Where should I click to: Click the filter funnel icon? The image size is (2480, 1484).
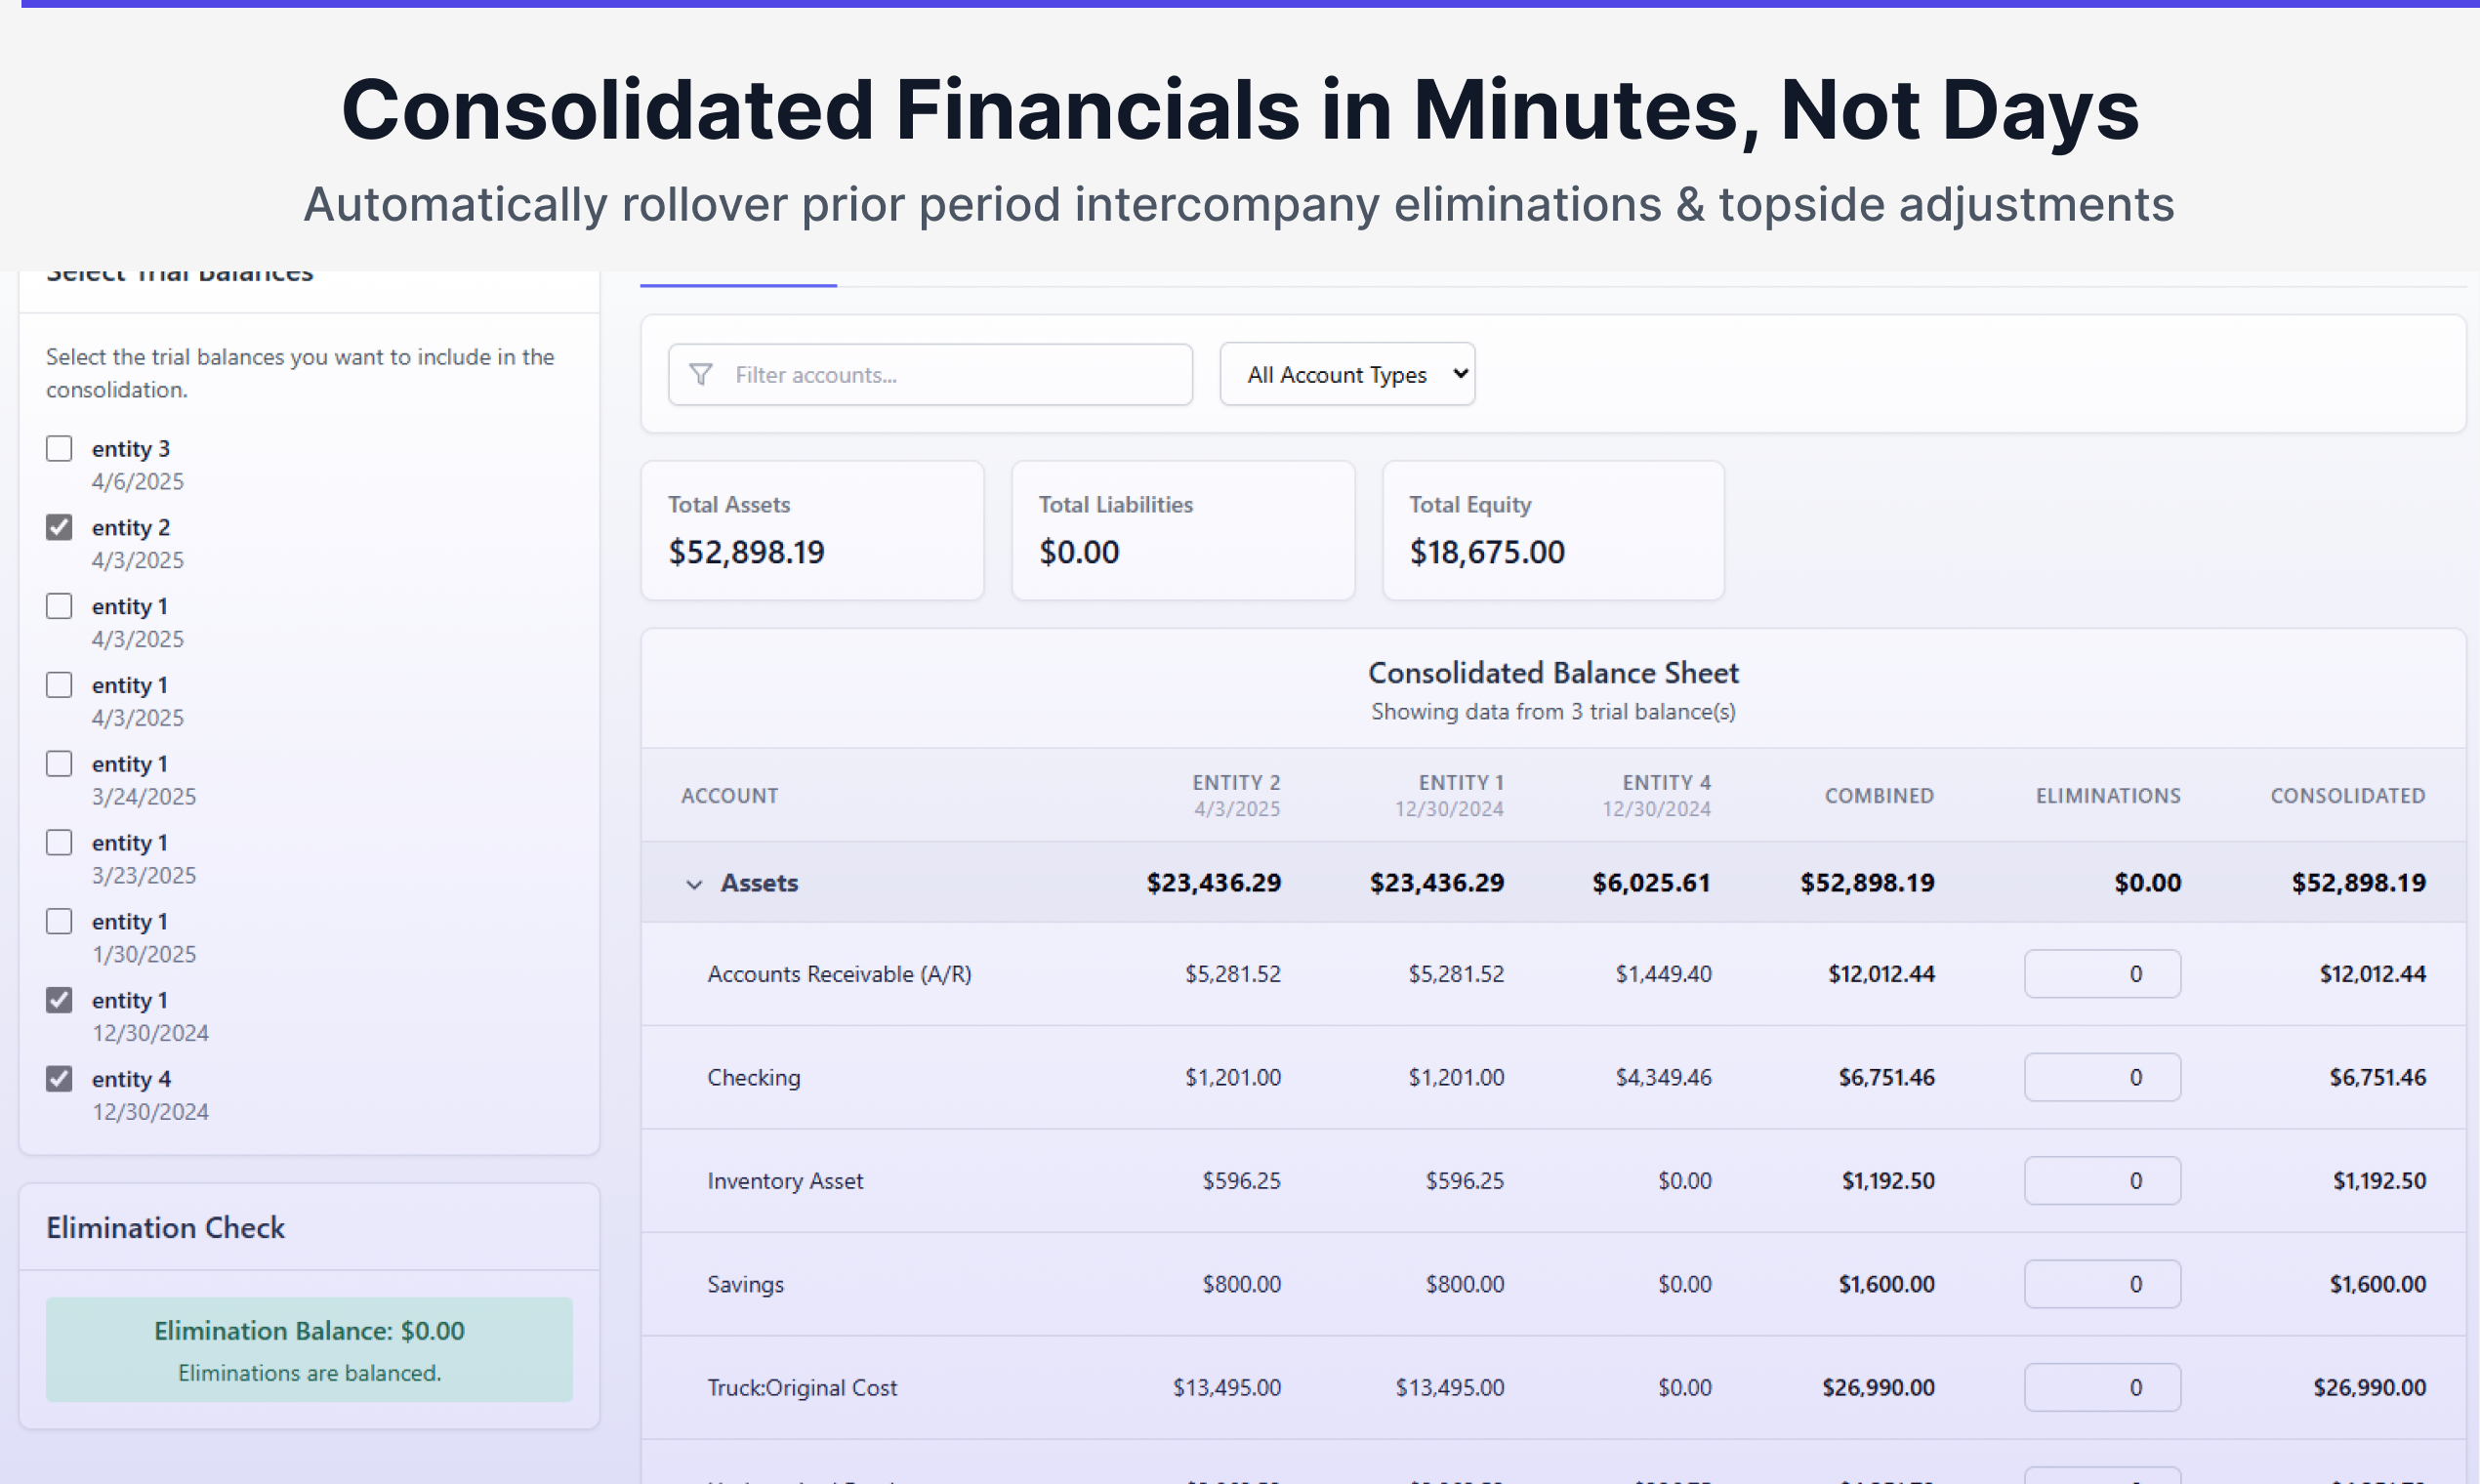701,374
